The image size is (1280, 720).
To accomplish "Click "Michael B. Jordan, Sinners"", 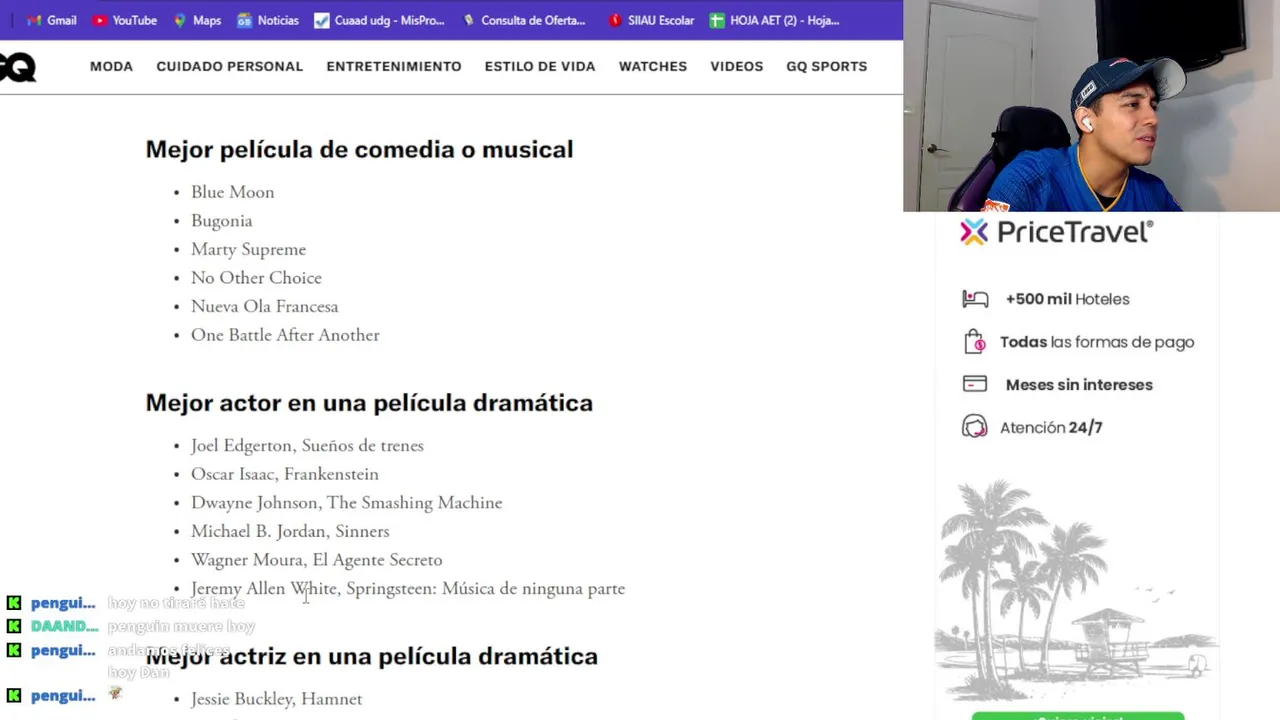I will pyautogui.click(x=290, y=531).
